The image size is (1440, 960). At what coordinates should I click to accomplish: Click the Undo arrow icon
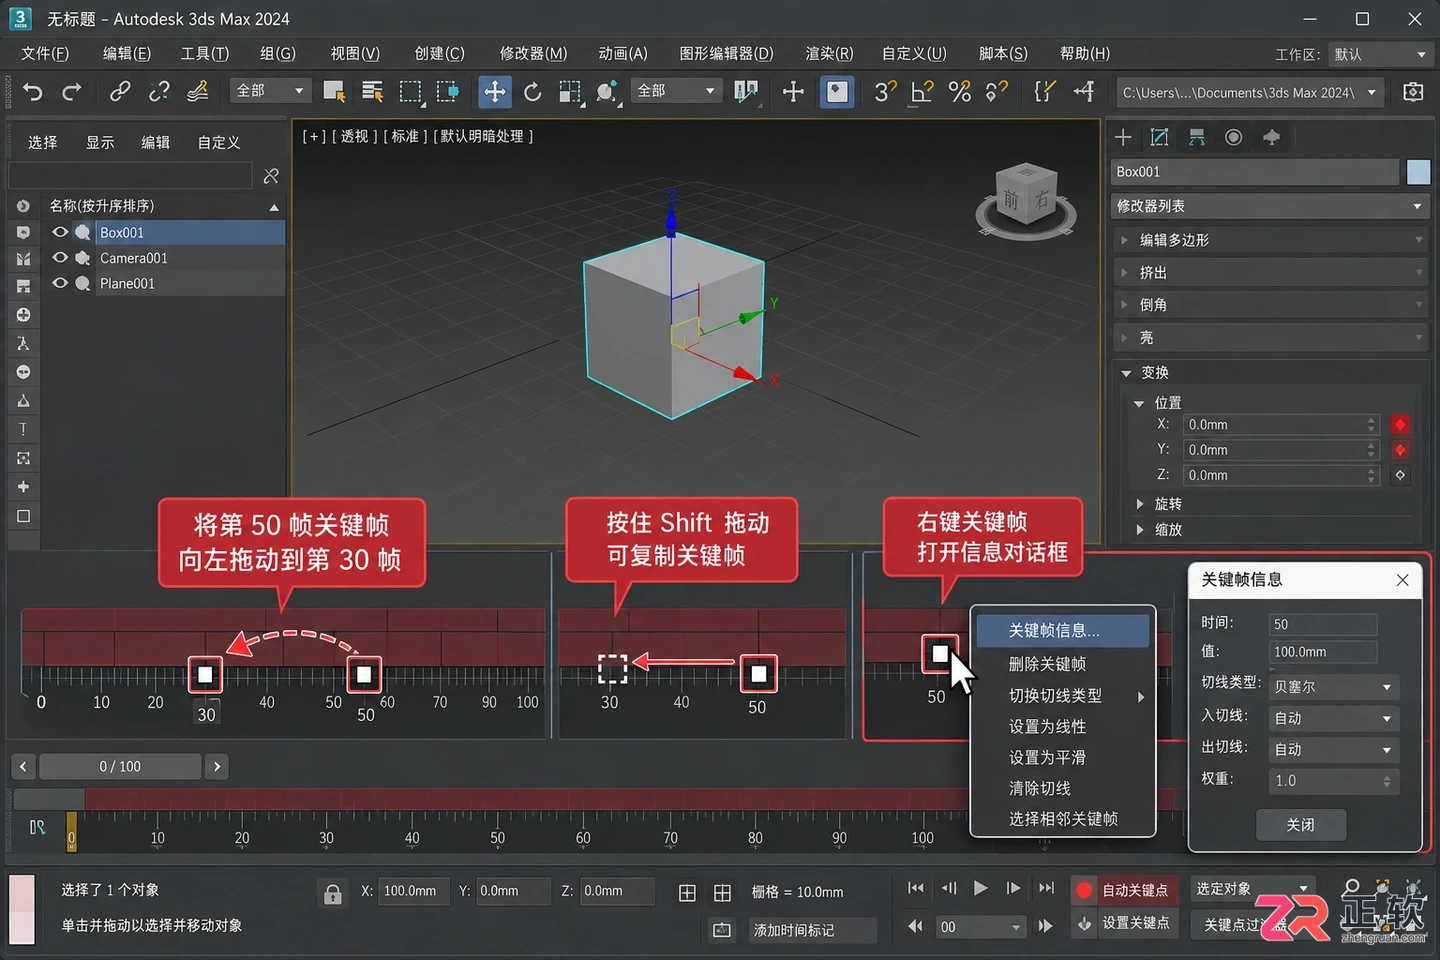(33, 92)
